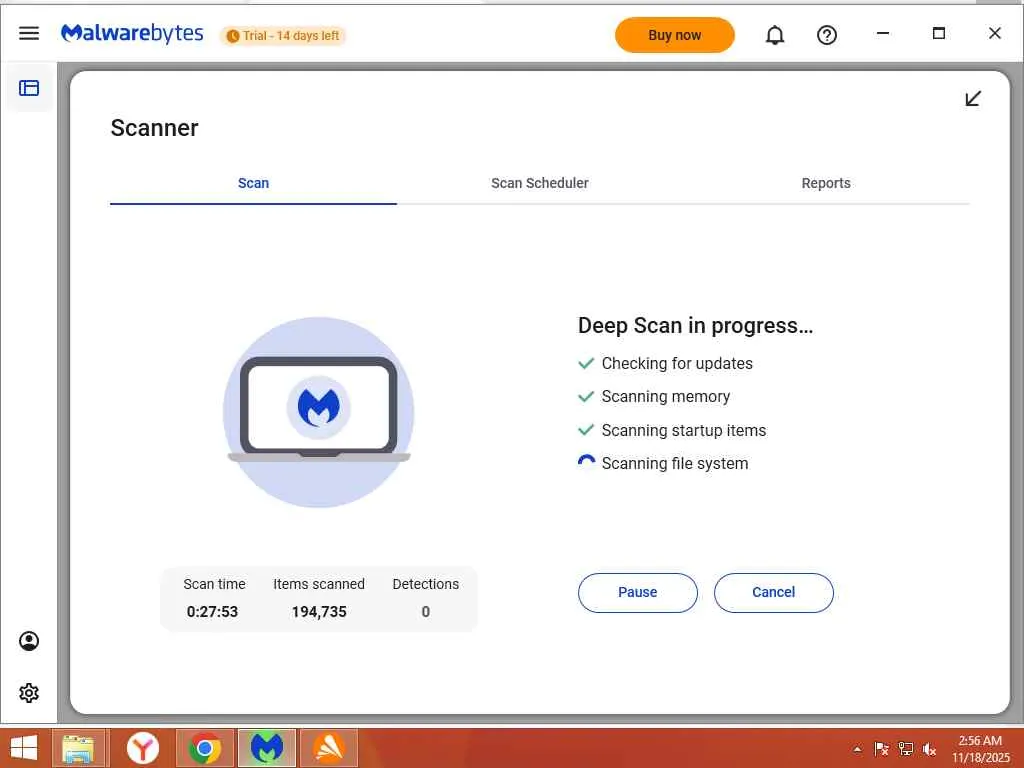The width and height of the screenshot is (1024, 768).
Task: Click the checkmark beside Scanning memory
Action: [586, 396]
